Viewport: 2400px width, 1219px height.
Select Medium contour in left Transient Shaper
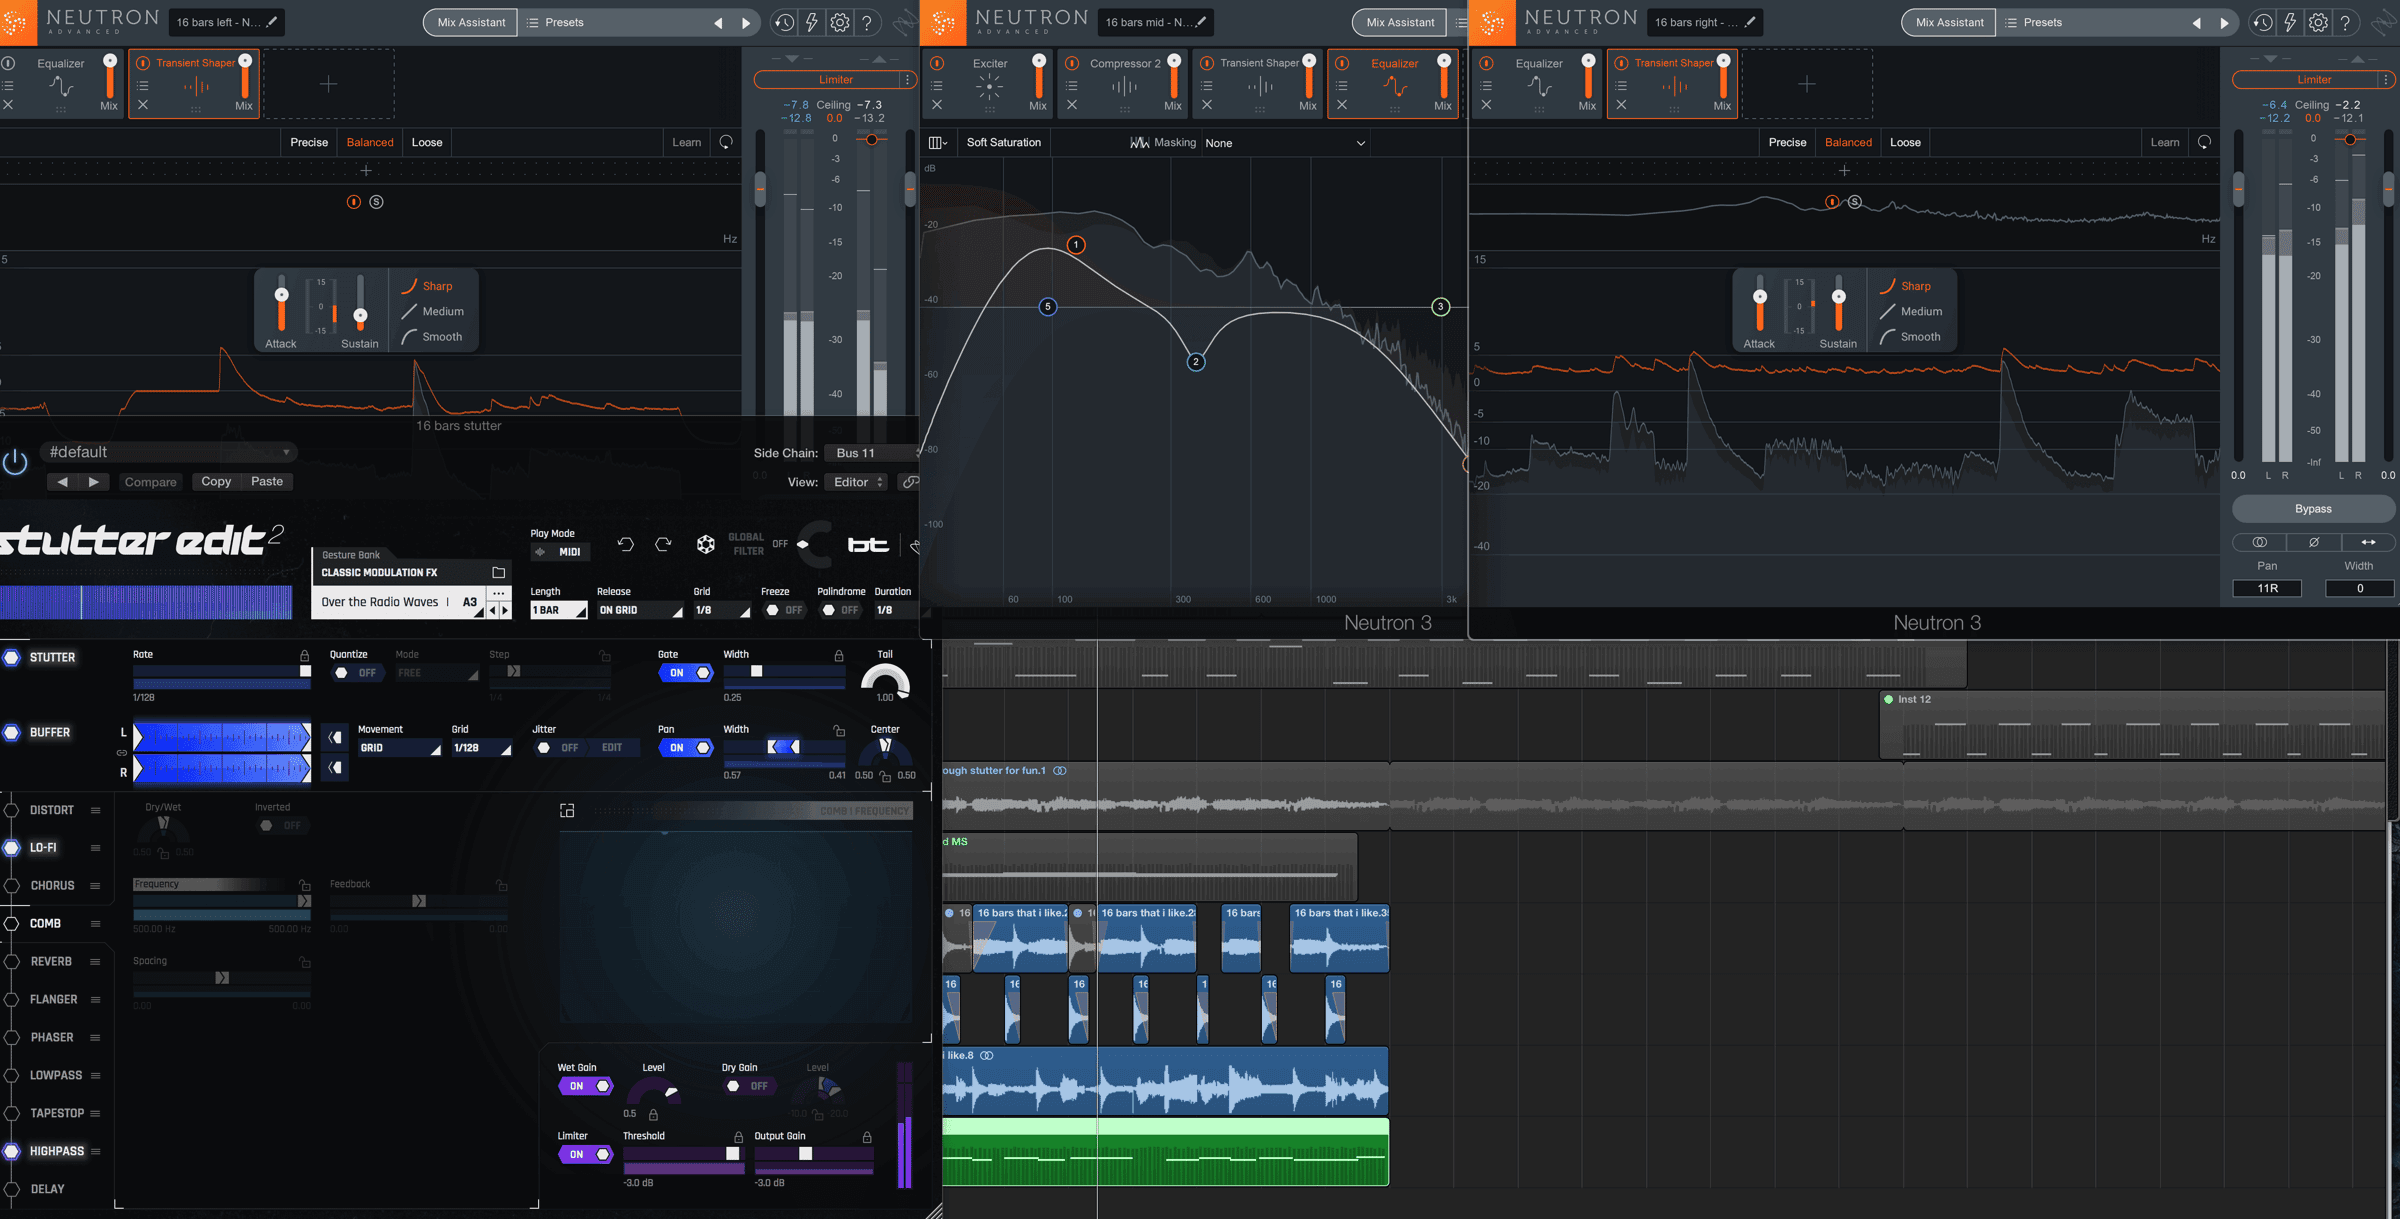point(432,311)
